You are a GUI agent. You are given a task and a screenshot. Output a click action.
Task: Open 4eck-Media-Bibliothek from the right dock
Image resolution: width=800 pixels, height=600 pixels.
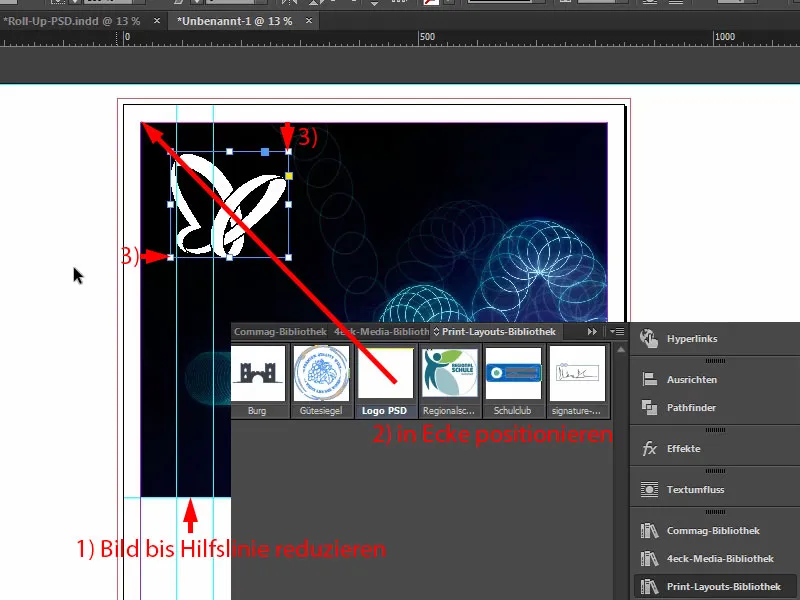[x=715, y=559]
